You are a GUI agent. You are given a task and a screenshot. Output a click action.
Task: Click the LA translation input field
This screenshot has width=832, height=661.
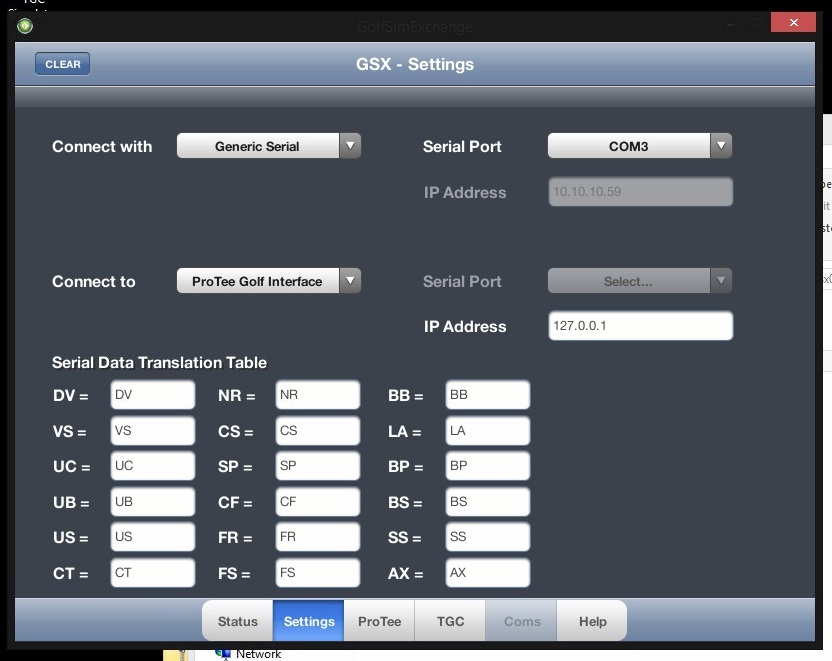(x=487, y=431)
